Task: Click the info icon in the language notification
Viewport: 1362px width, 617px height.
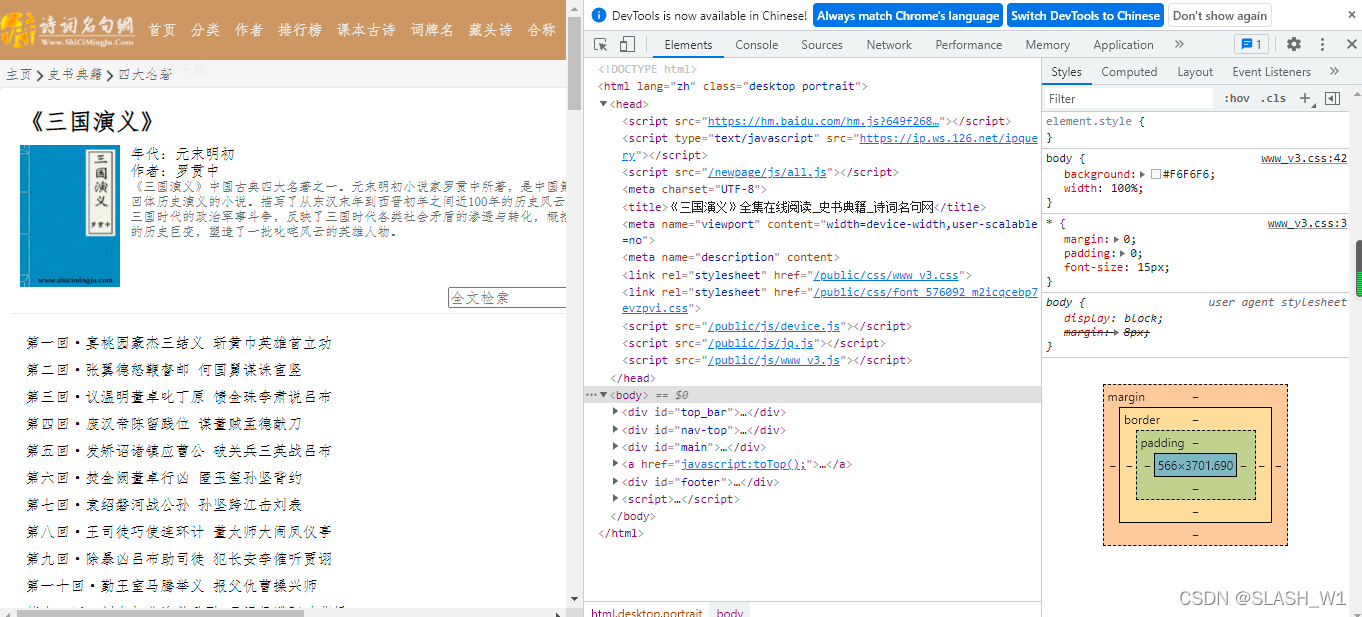Action: point(598,15)
